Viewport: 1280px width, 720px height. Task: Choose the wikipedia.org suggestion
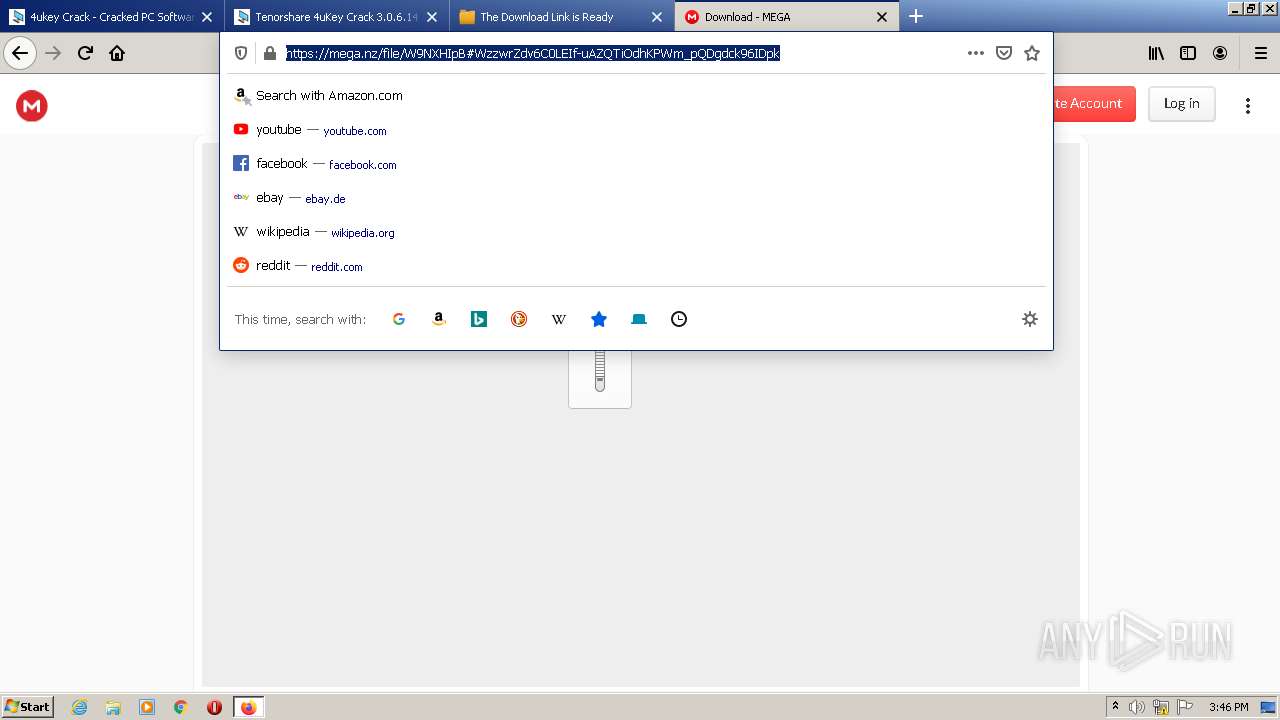click(x=636, y=232)
